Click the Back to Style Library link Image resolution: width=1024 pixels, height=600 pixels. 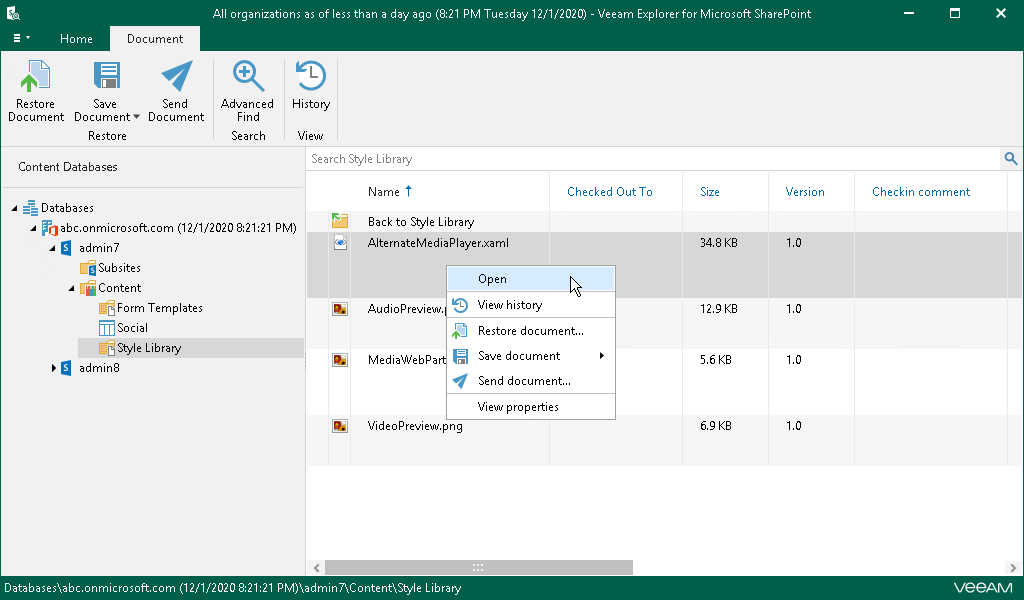421,222
